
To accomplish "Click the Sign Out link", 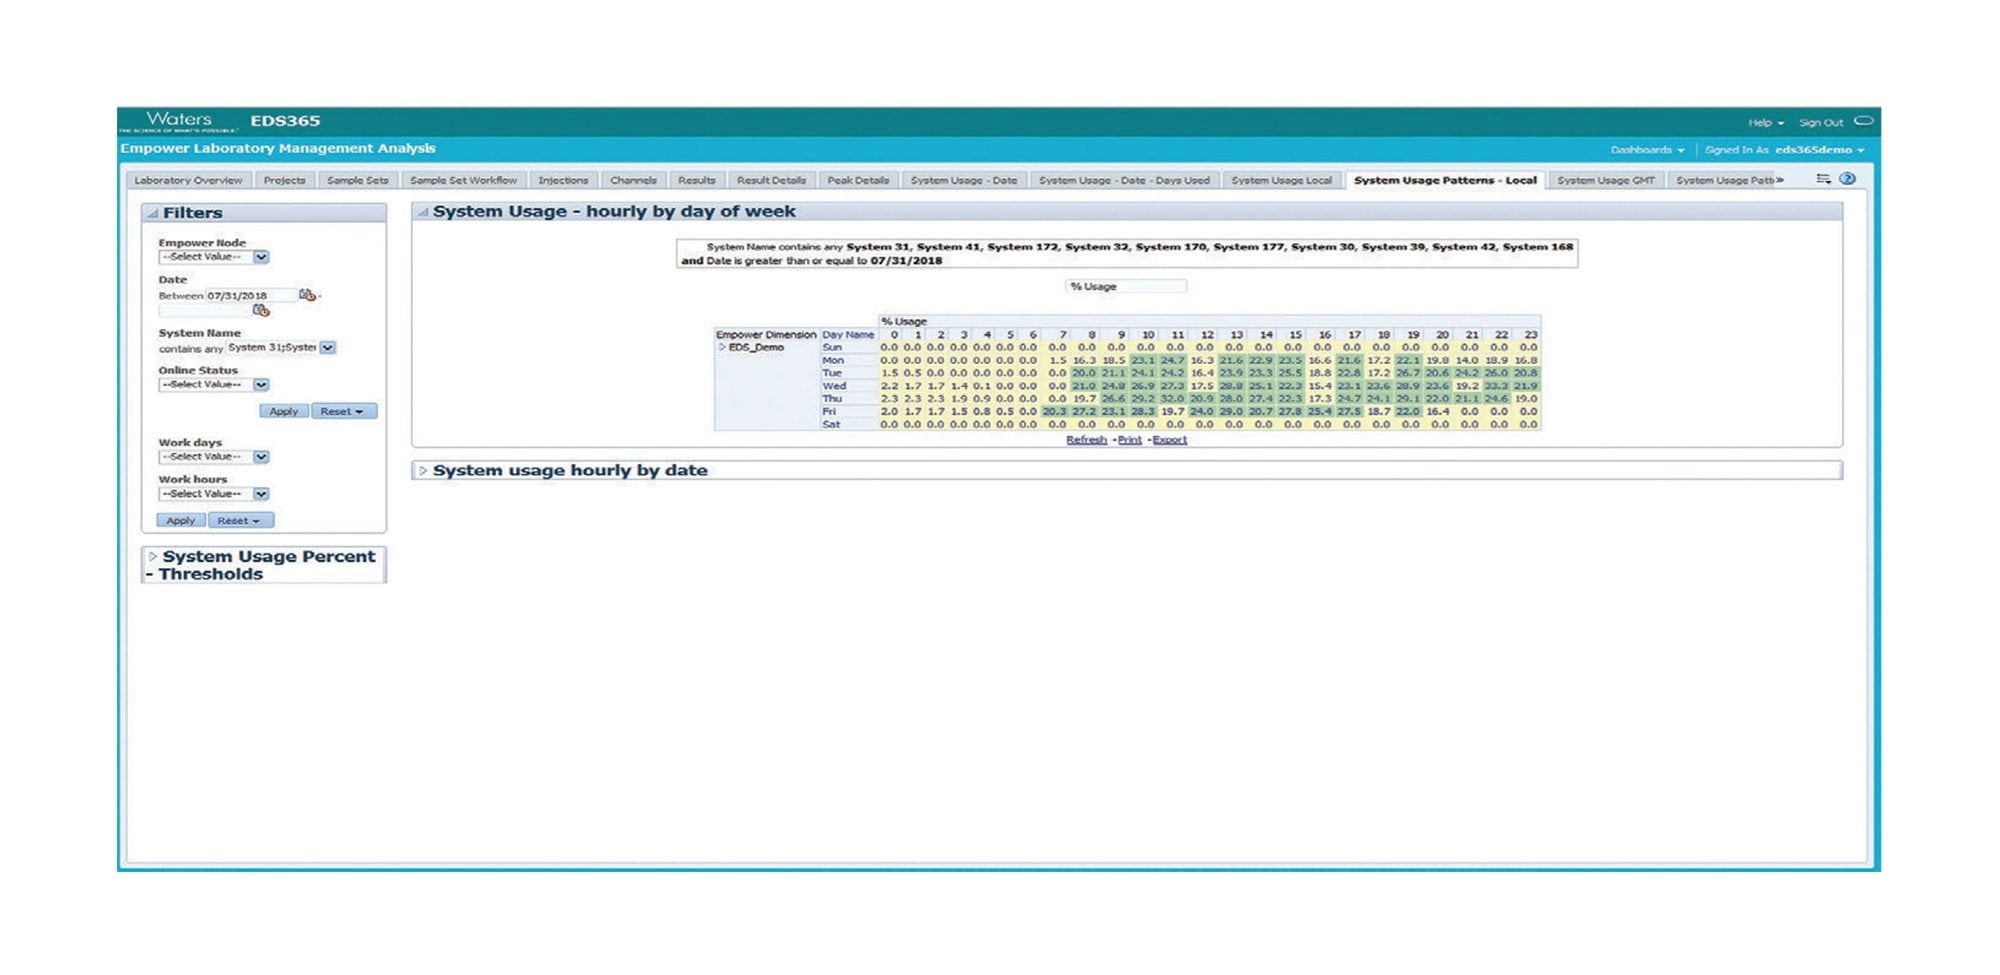I will [x=1821, y=123].
